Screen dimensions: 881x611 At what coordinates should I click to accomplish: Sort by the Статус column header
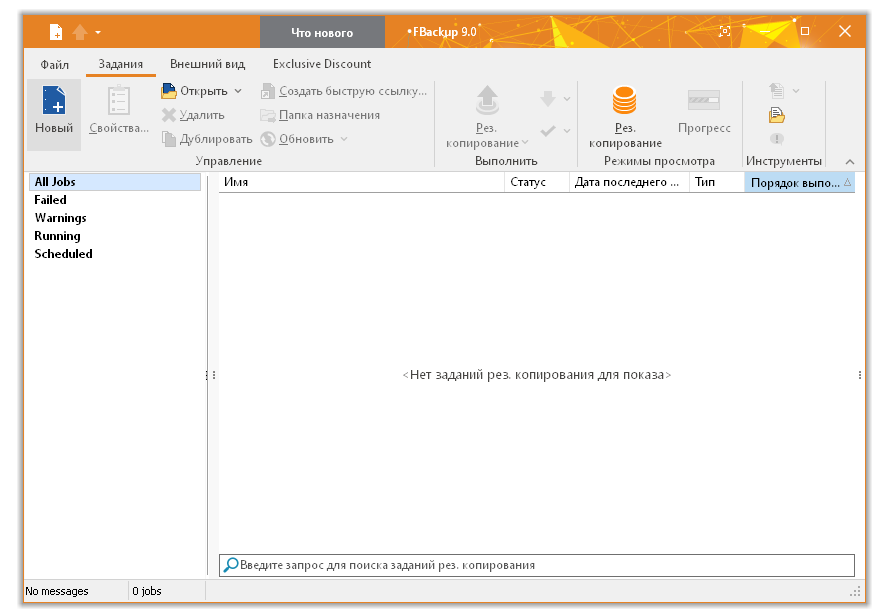(537, 182)
